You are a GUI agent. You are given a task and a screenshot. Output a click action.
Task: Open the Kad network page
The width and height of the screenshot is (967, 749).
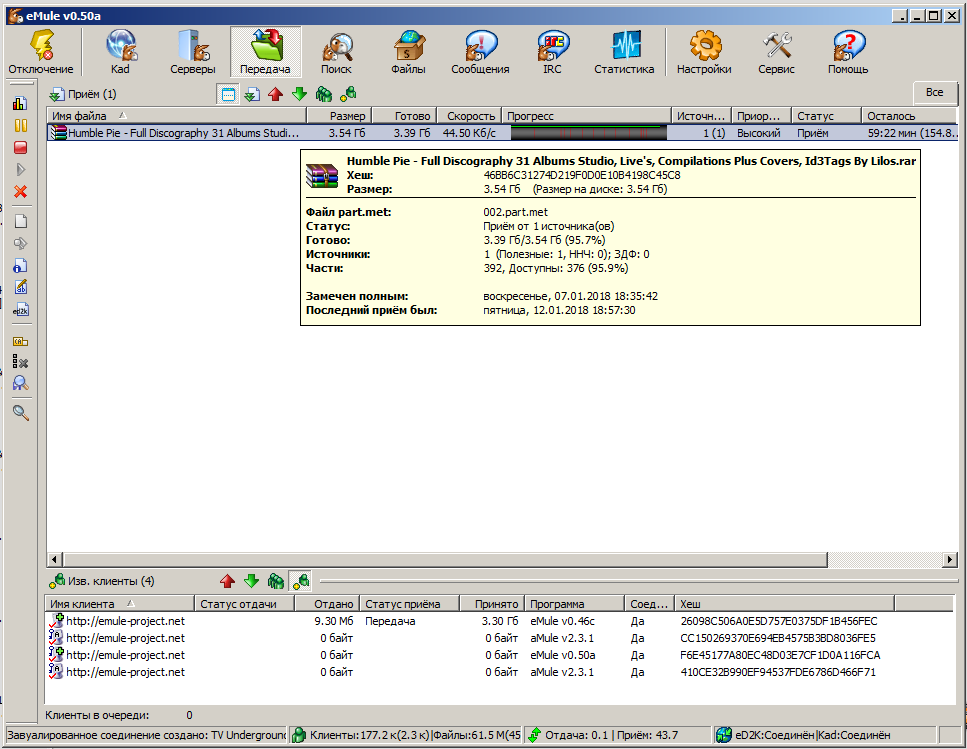coord(120,52)
